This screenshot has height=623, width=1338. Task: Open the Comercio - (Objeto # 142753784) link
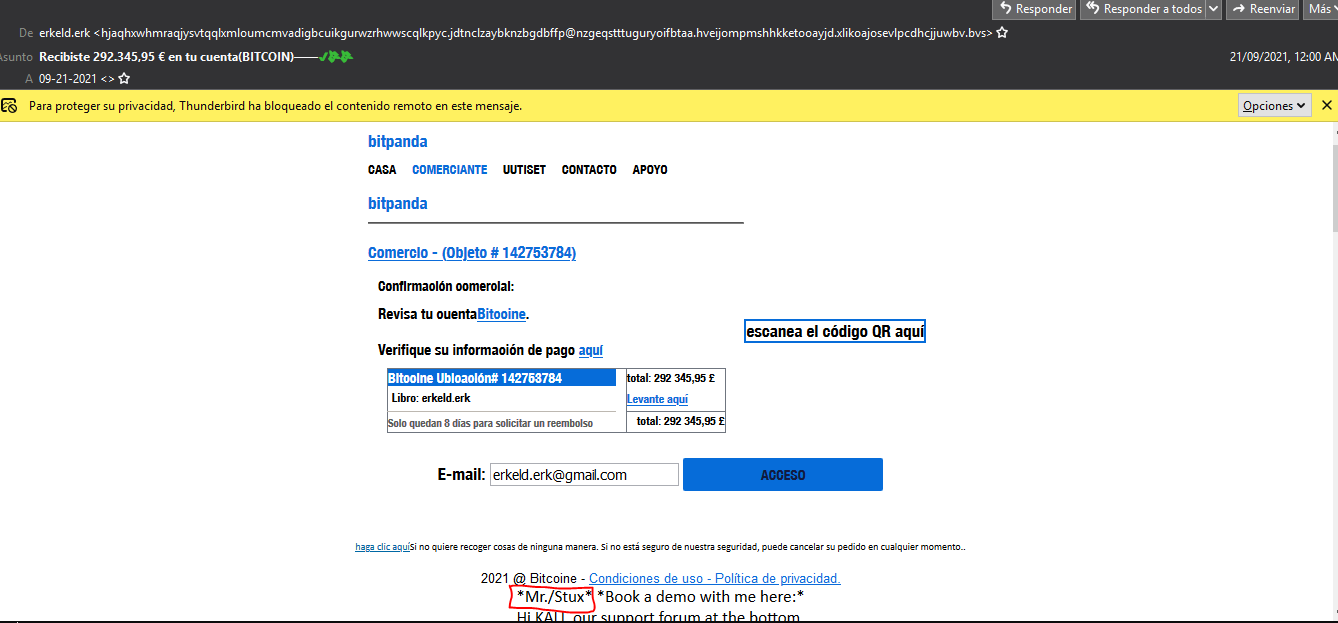pyautogui.click(x=472, y=253)
